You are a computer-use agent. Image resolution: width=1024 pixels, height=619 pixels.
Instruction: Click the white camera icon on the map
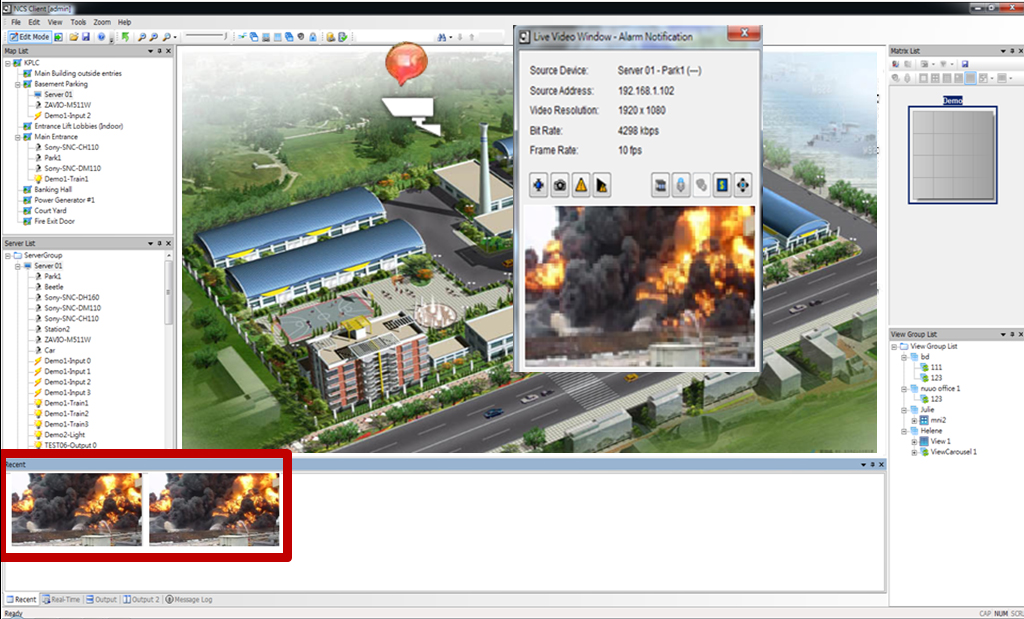click(x=413, y=115)
